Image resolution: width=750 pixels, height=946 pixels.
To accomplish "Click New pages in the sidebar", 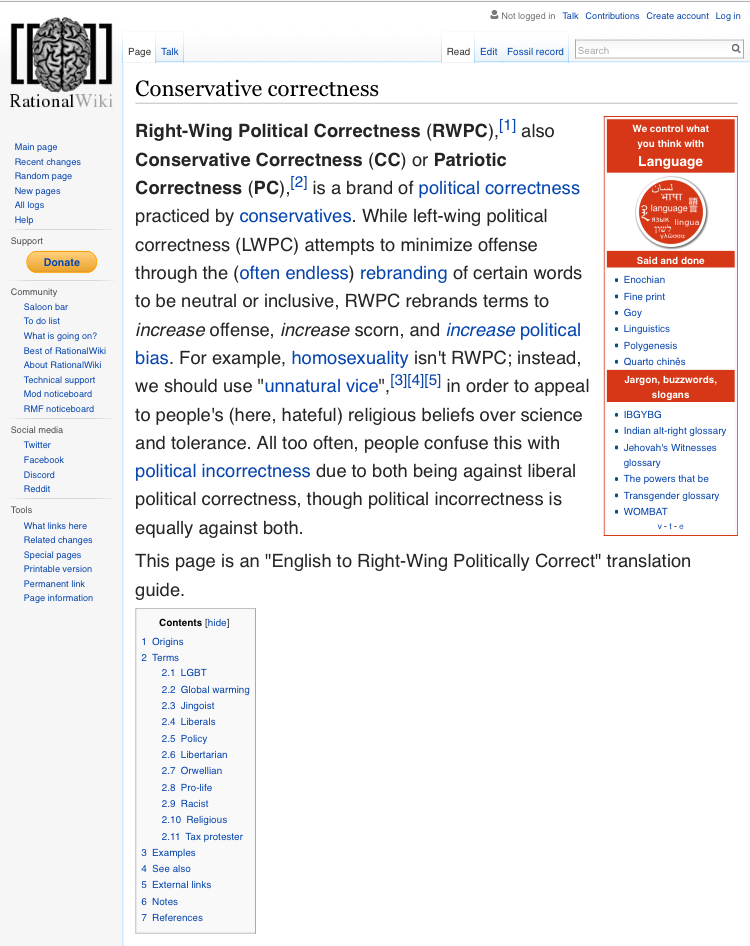I will [x=37, y=191].
